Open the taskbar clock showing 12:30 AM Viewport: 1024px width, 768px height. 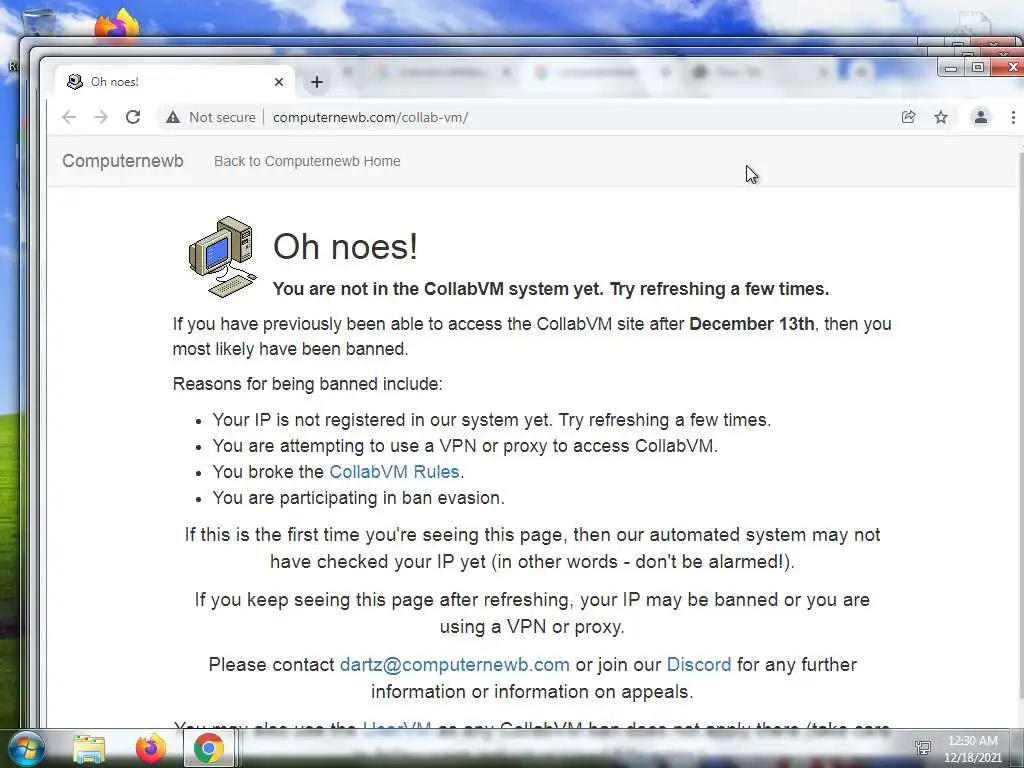click(x=972, y=748)
